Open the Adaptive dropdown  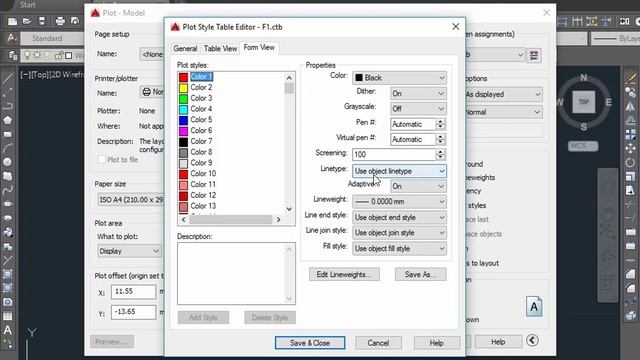pyautogui.click(x=418, y=186)
